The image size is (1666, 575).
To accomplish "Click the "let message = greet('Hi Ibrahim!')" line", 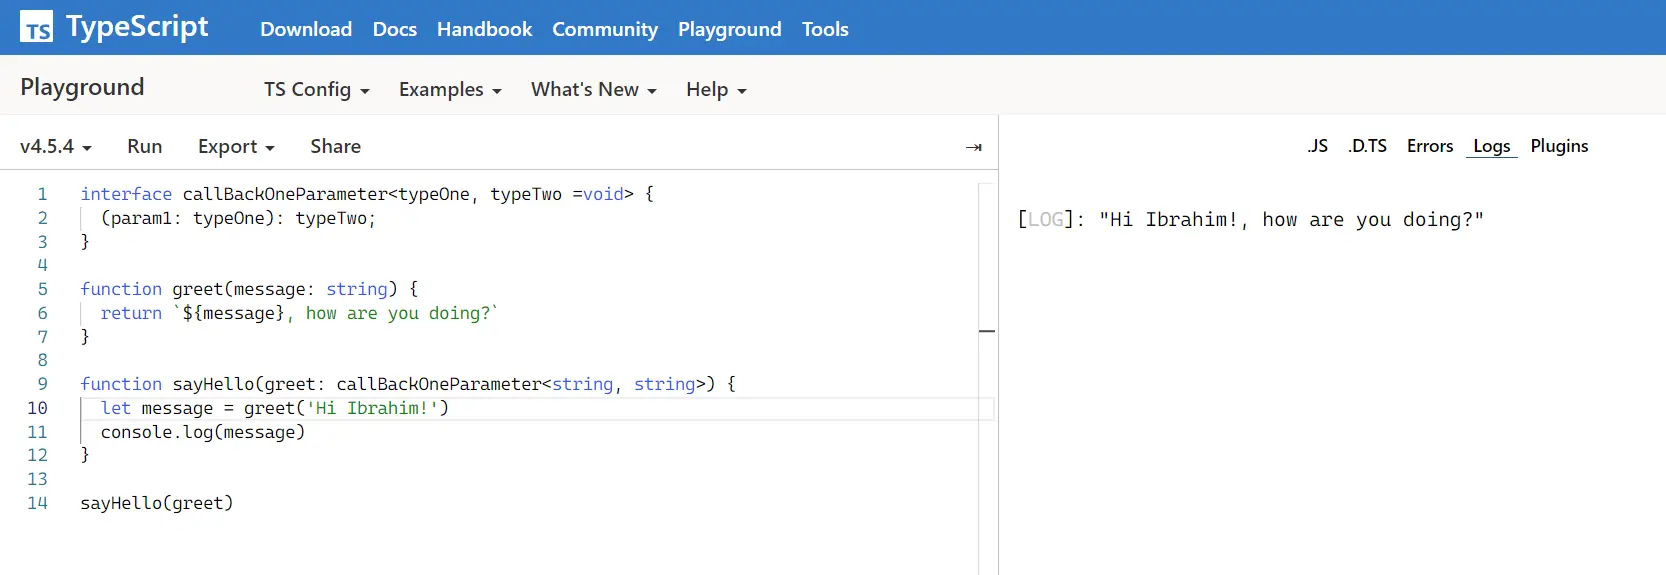I will [x=275, y=408].
